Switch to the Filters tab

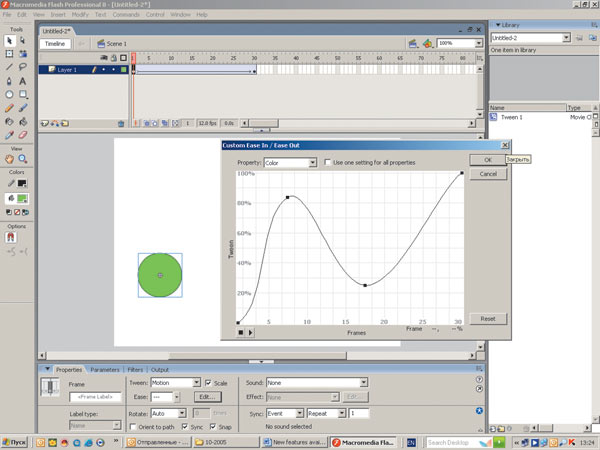pos(134,369)
